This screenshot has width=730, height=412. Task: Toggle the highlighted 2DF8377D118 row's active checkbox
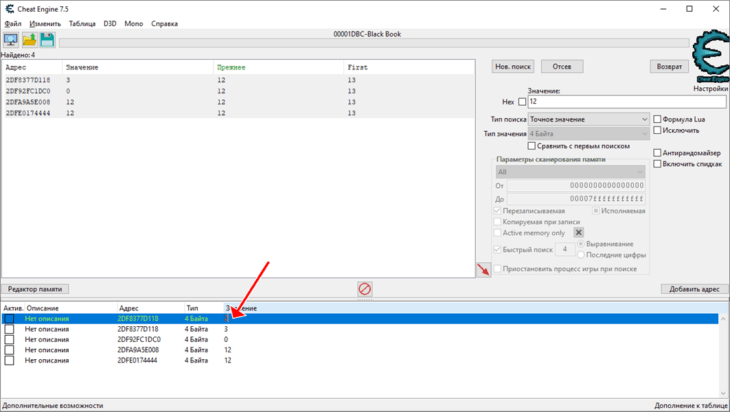click(9, 319)
